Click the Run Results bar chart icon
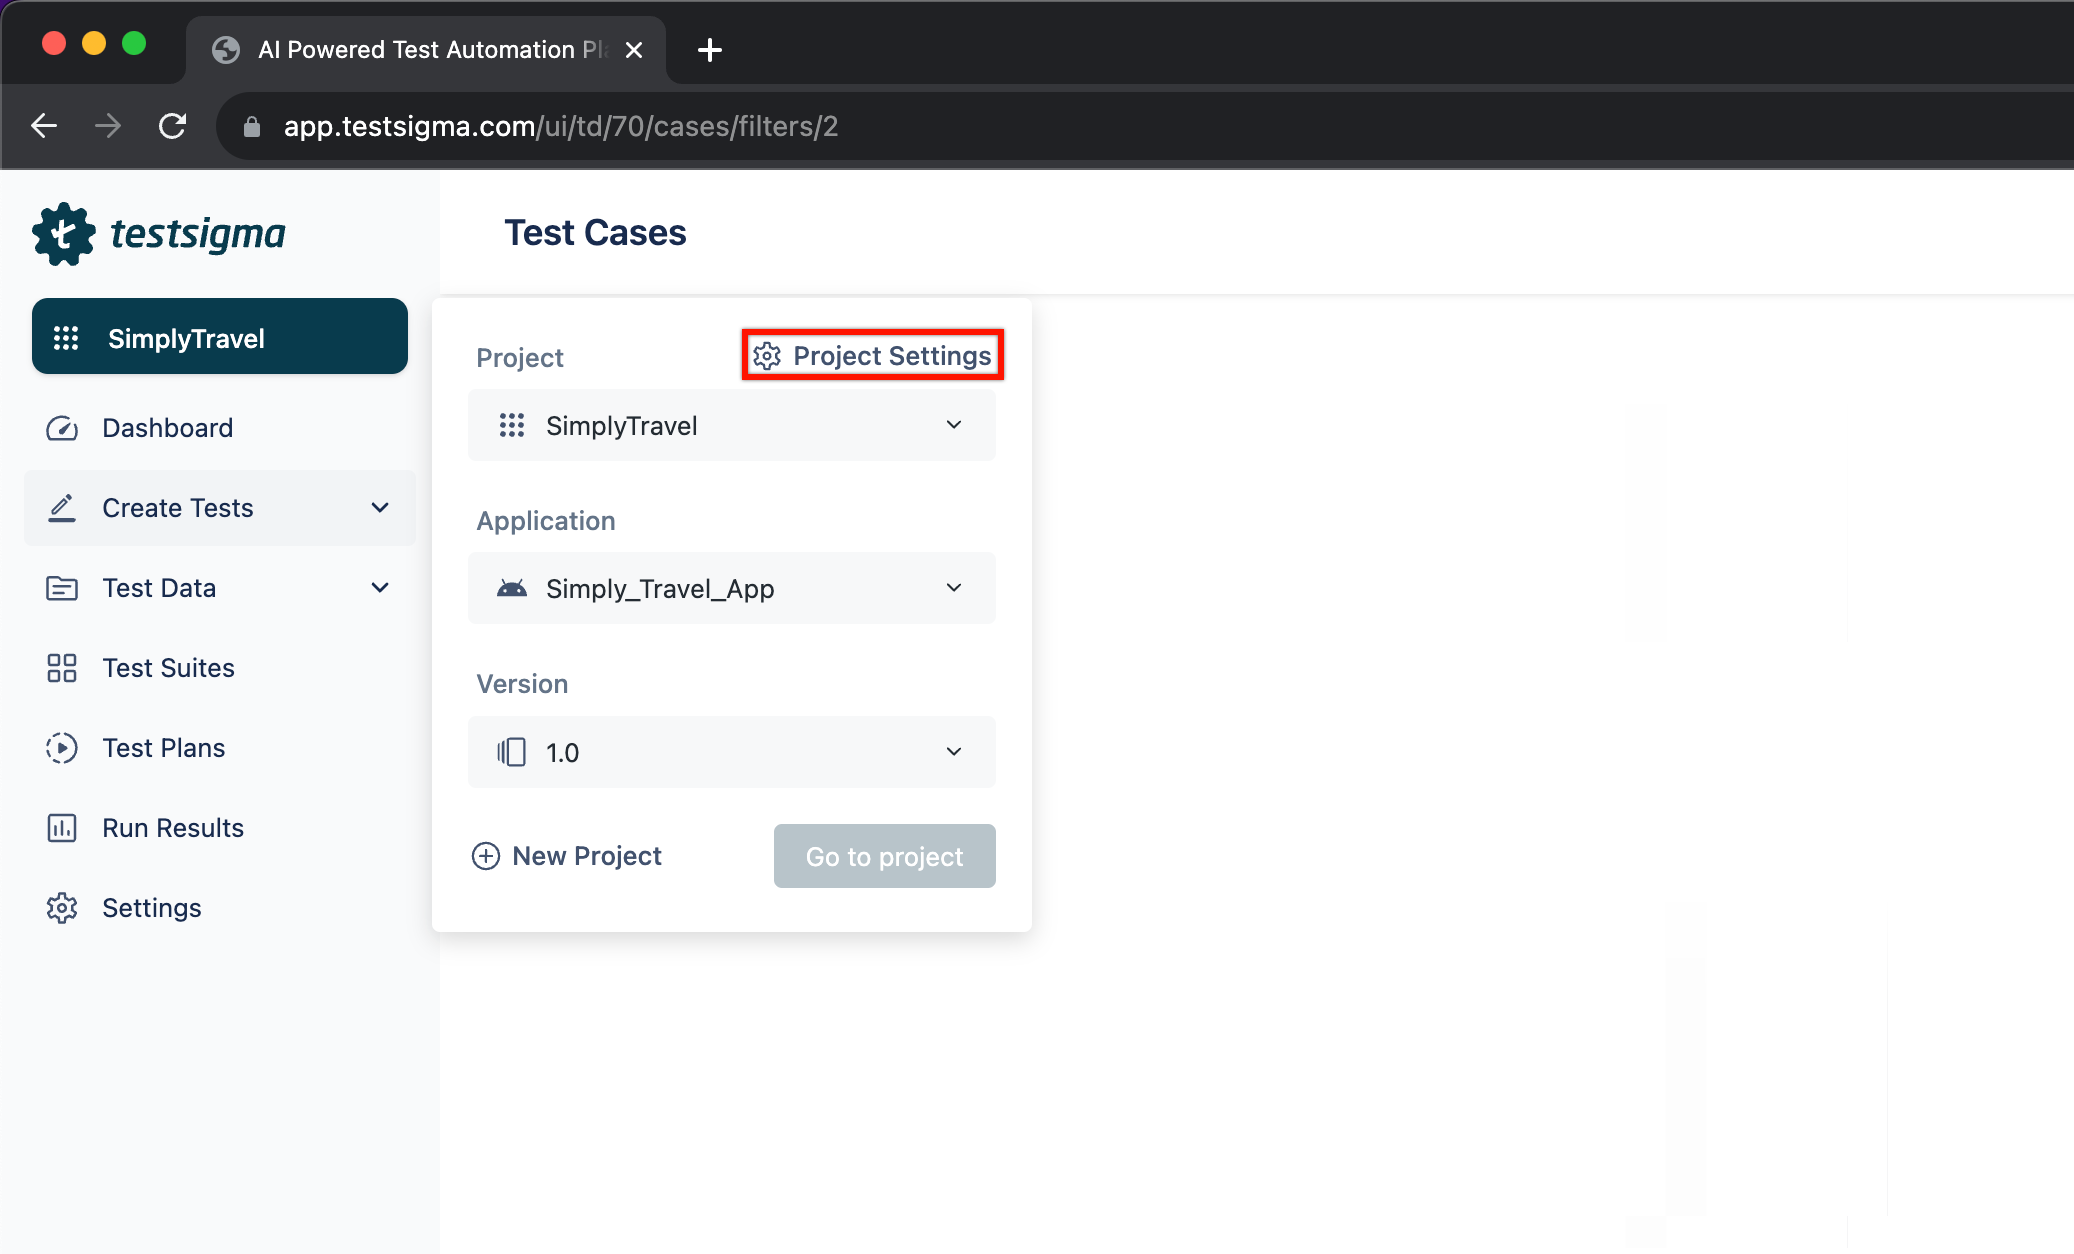Image resolution: width=2074 pixels, height=1254 pixels. pyautogui.click(x=59, y=827)
